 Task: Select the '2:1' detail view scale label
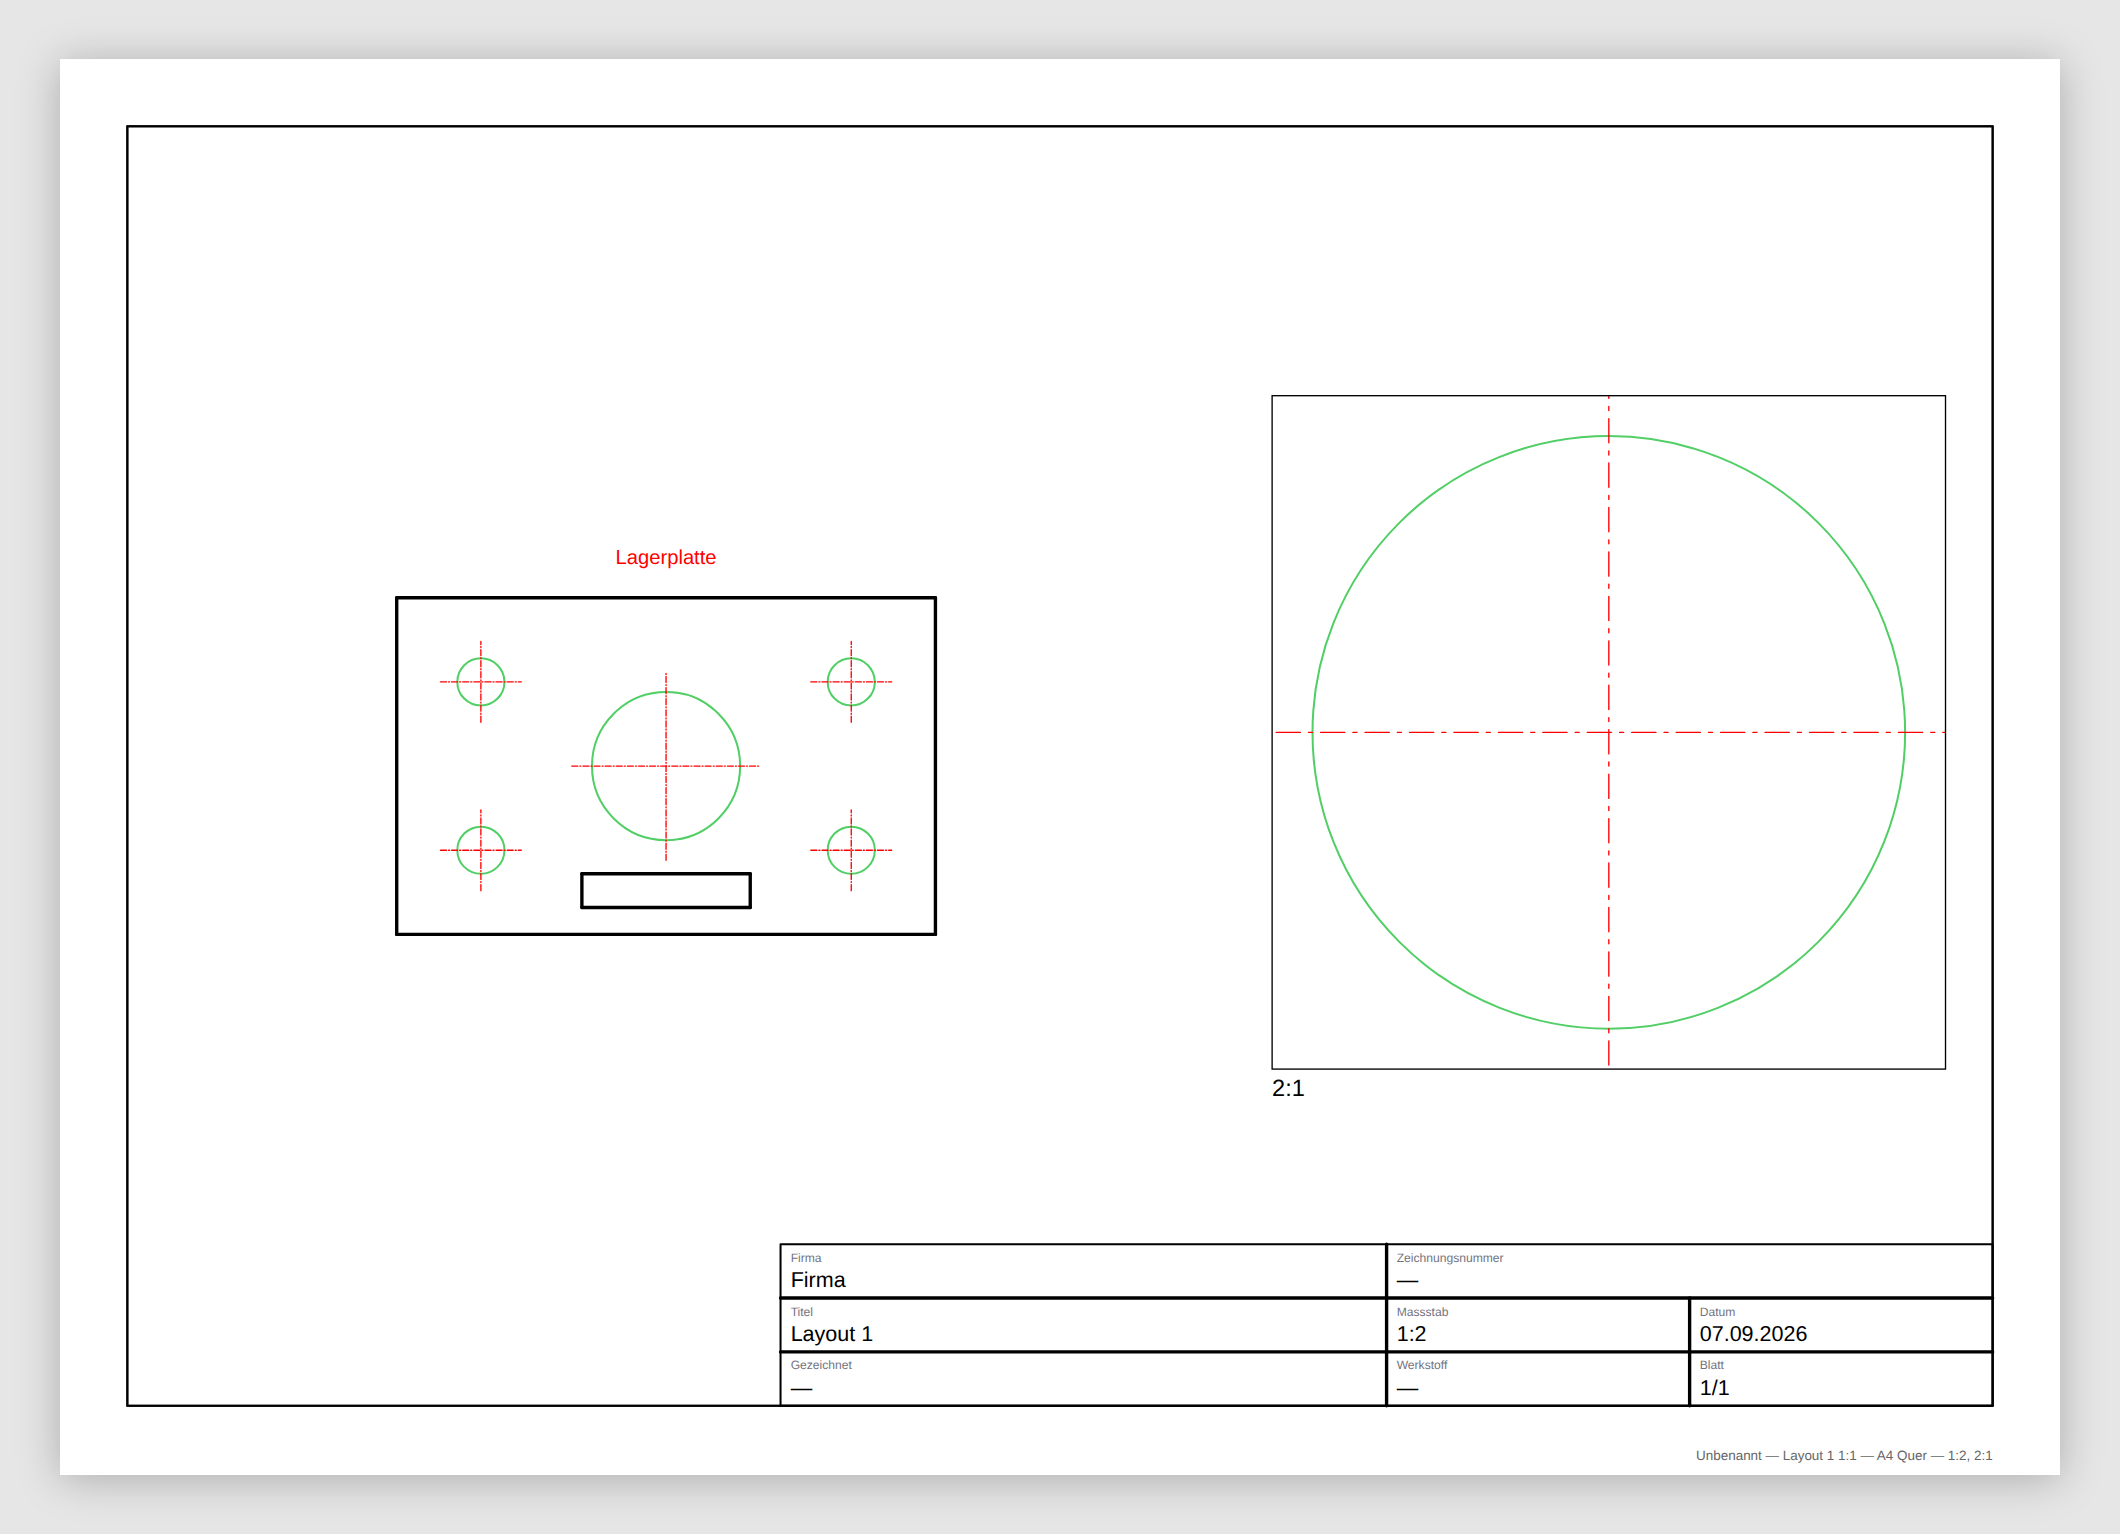tap(1288, 1088)
